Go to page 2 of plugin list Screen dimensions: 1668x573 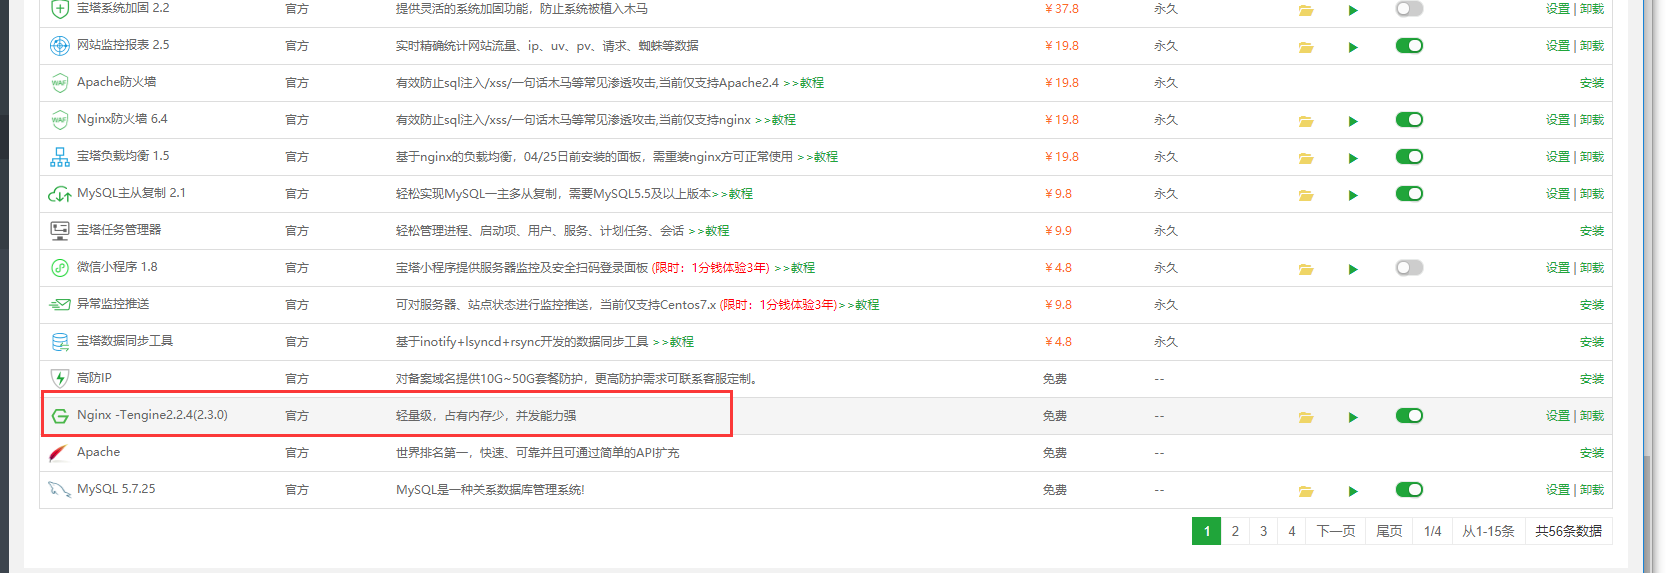click(1235, 531)
